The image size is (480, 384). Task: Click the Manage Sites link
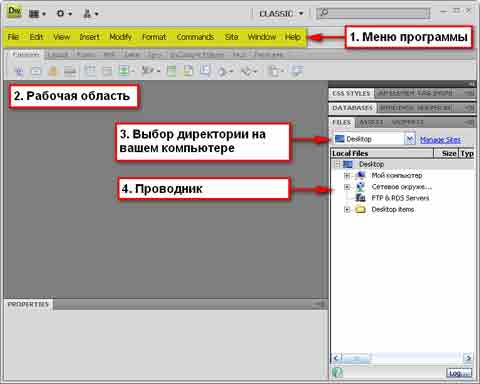point(440,140)
